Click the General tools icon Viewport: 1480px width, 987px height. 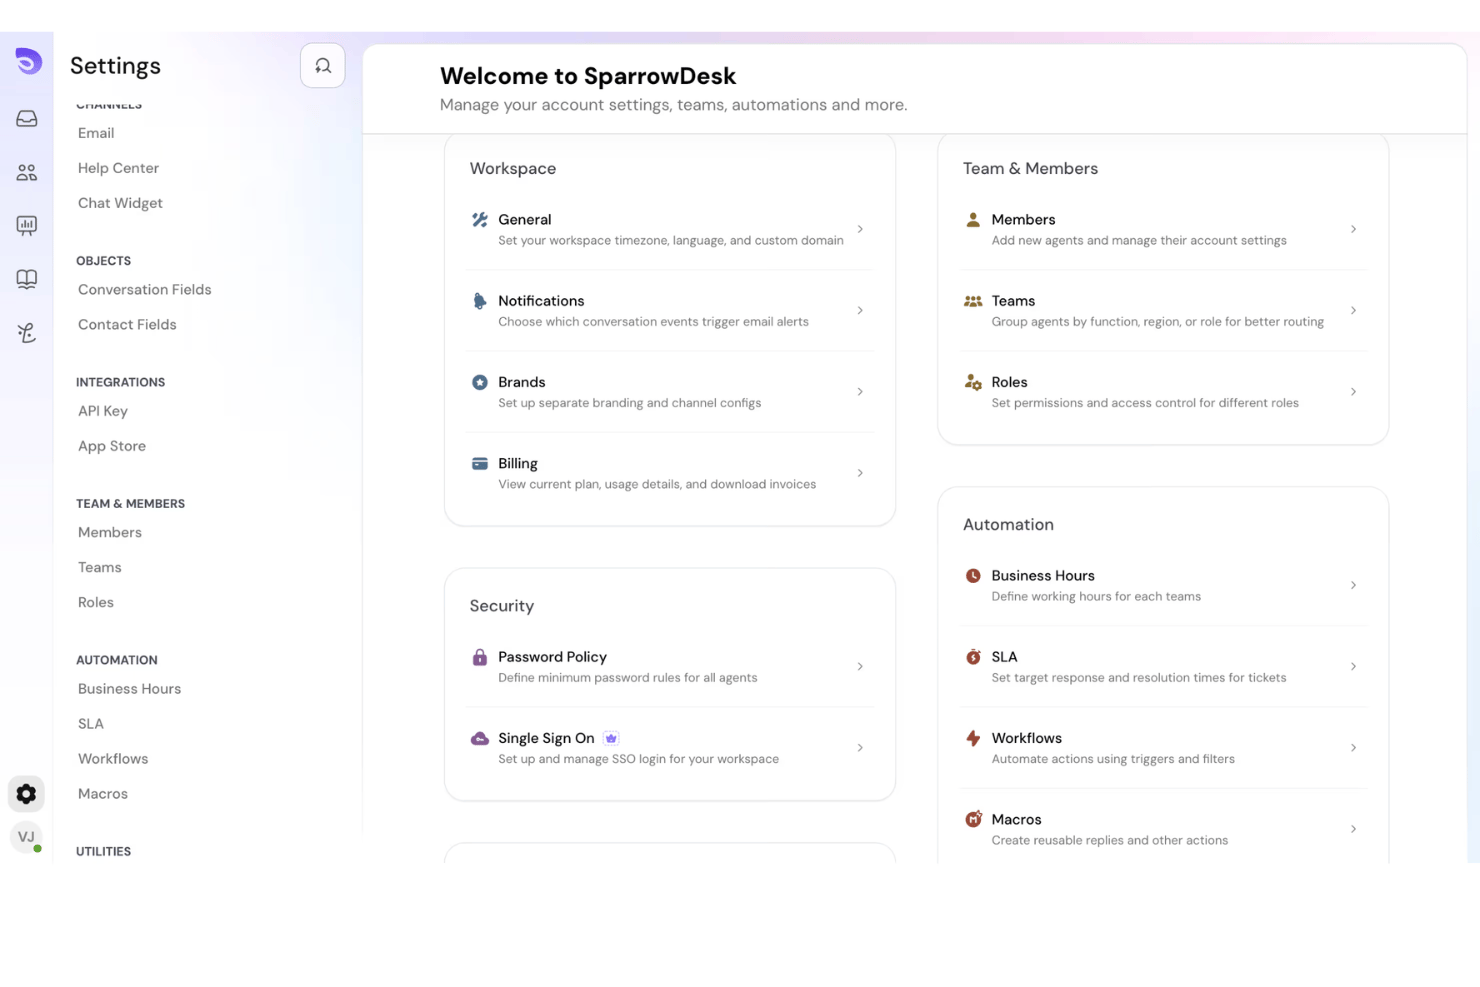480,220
